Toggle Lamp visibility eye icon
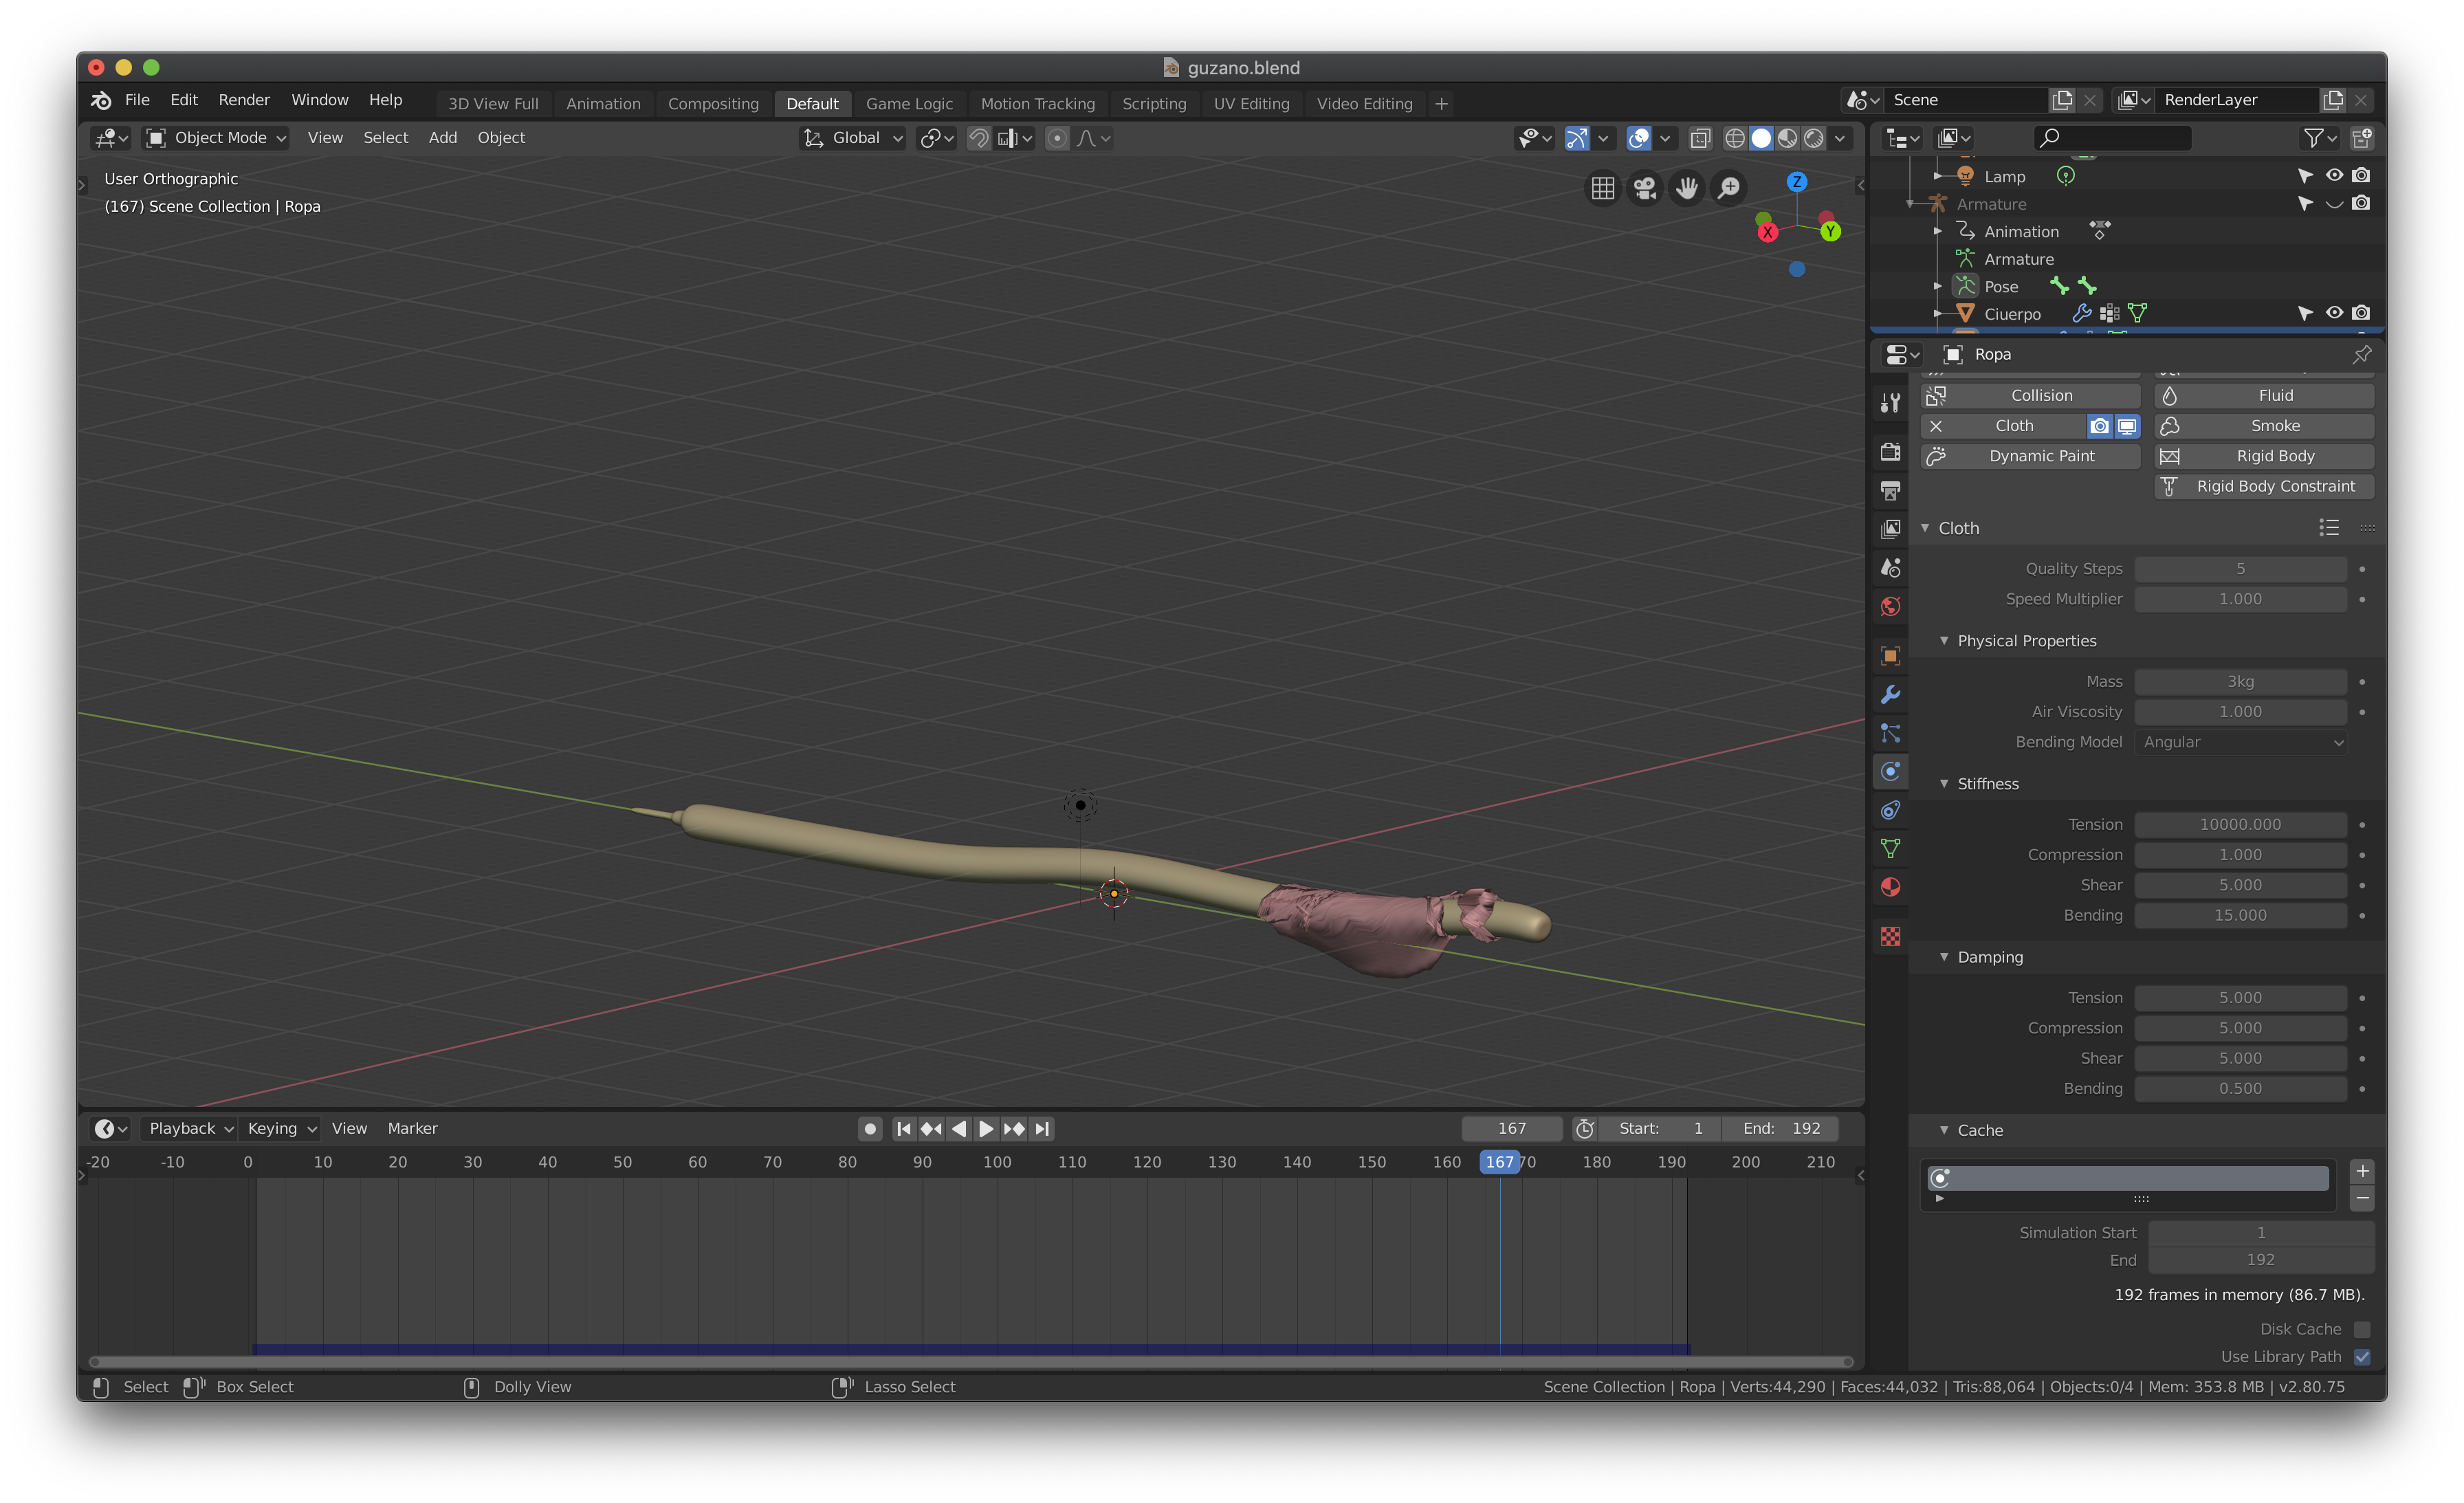2464x1503 pixels. 2334,175
